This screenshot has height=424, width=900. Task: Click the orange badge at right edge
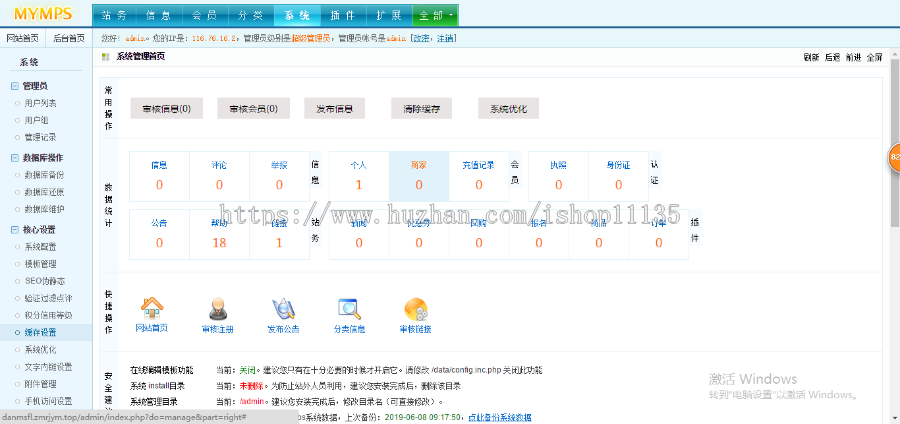coord(894,157)
